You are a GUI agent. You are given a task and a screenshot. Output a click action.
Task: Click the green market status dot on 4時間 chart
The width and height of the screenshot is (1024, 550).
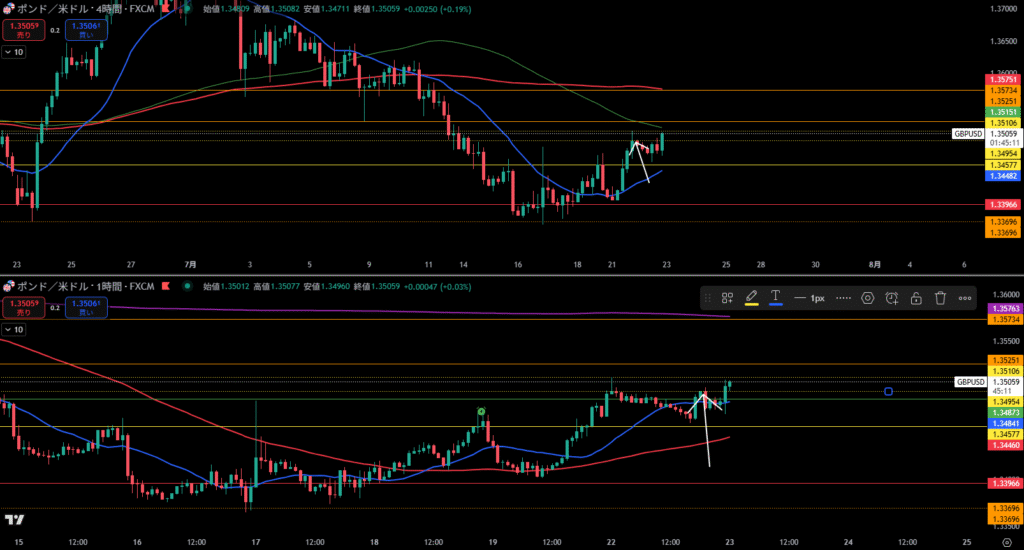pos(187,9)
